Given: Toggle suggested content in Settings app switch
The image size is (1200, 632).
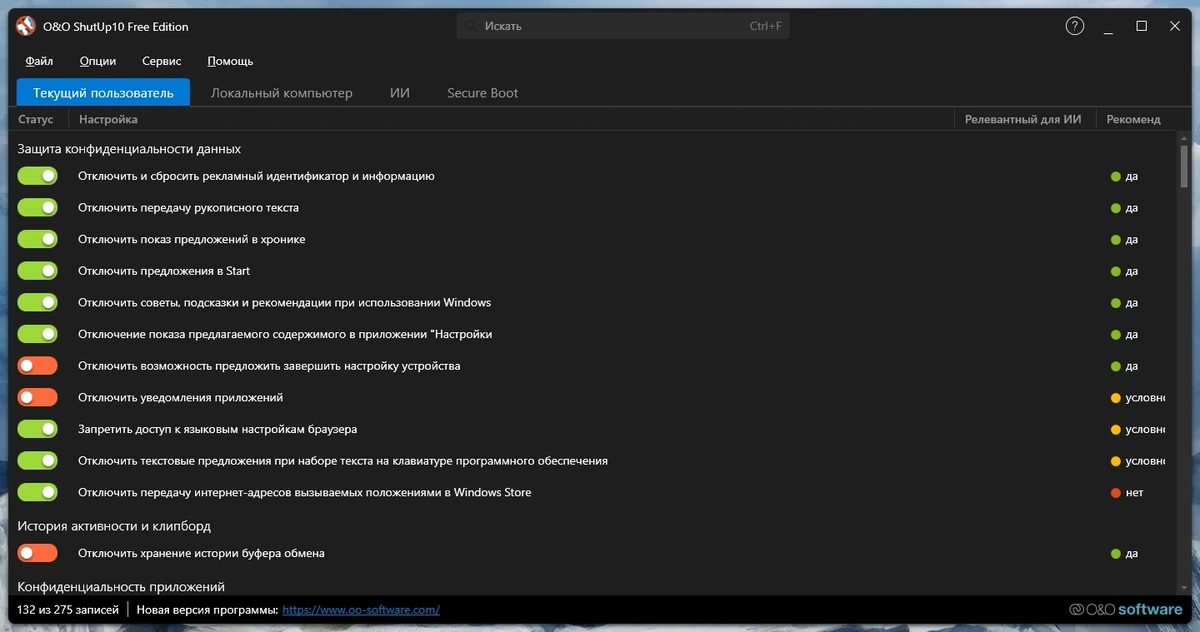Looking at the screenshot, I should point(38,334).
